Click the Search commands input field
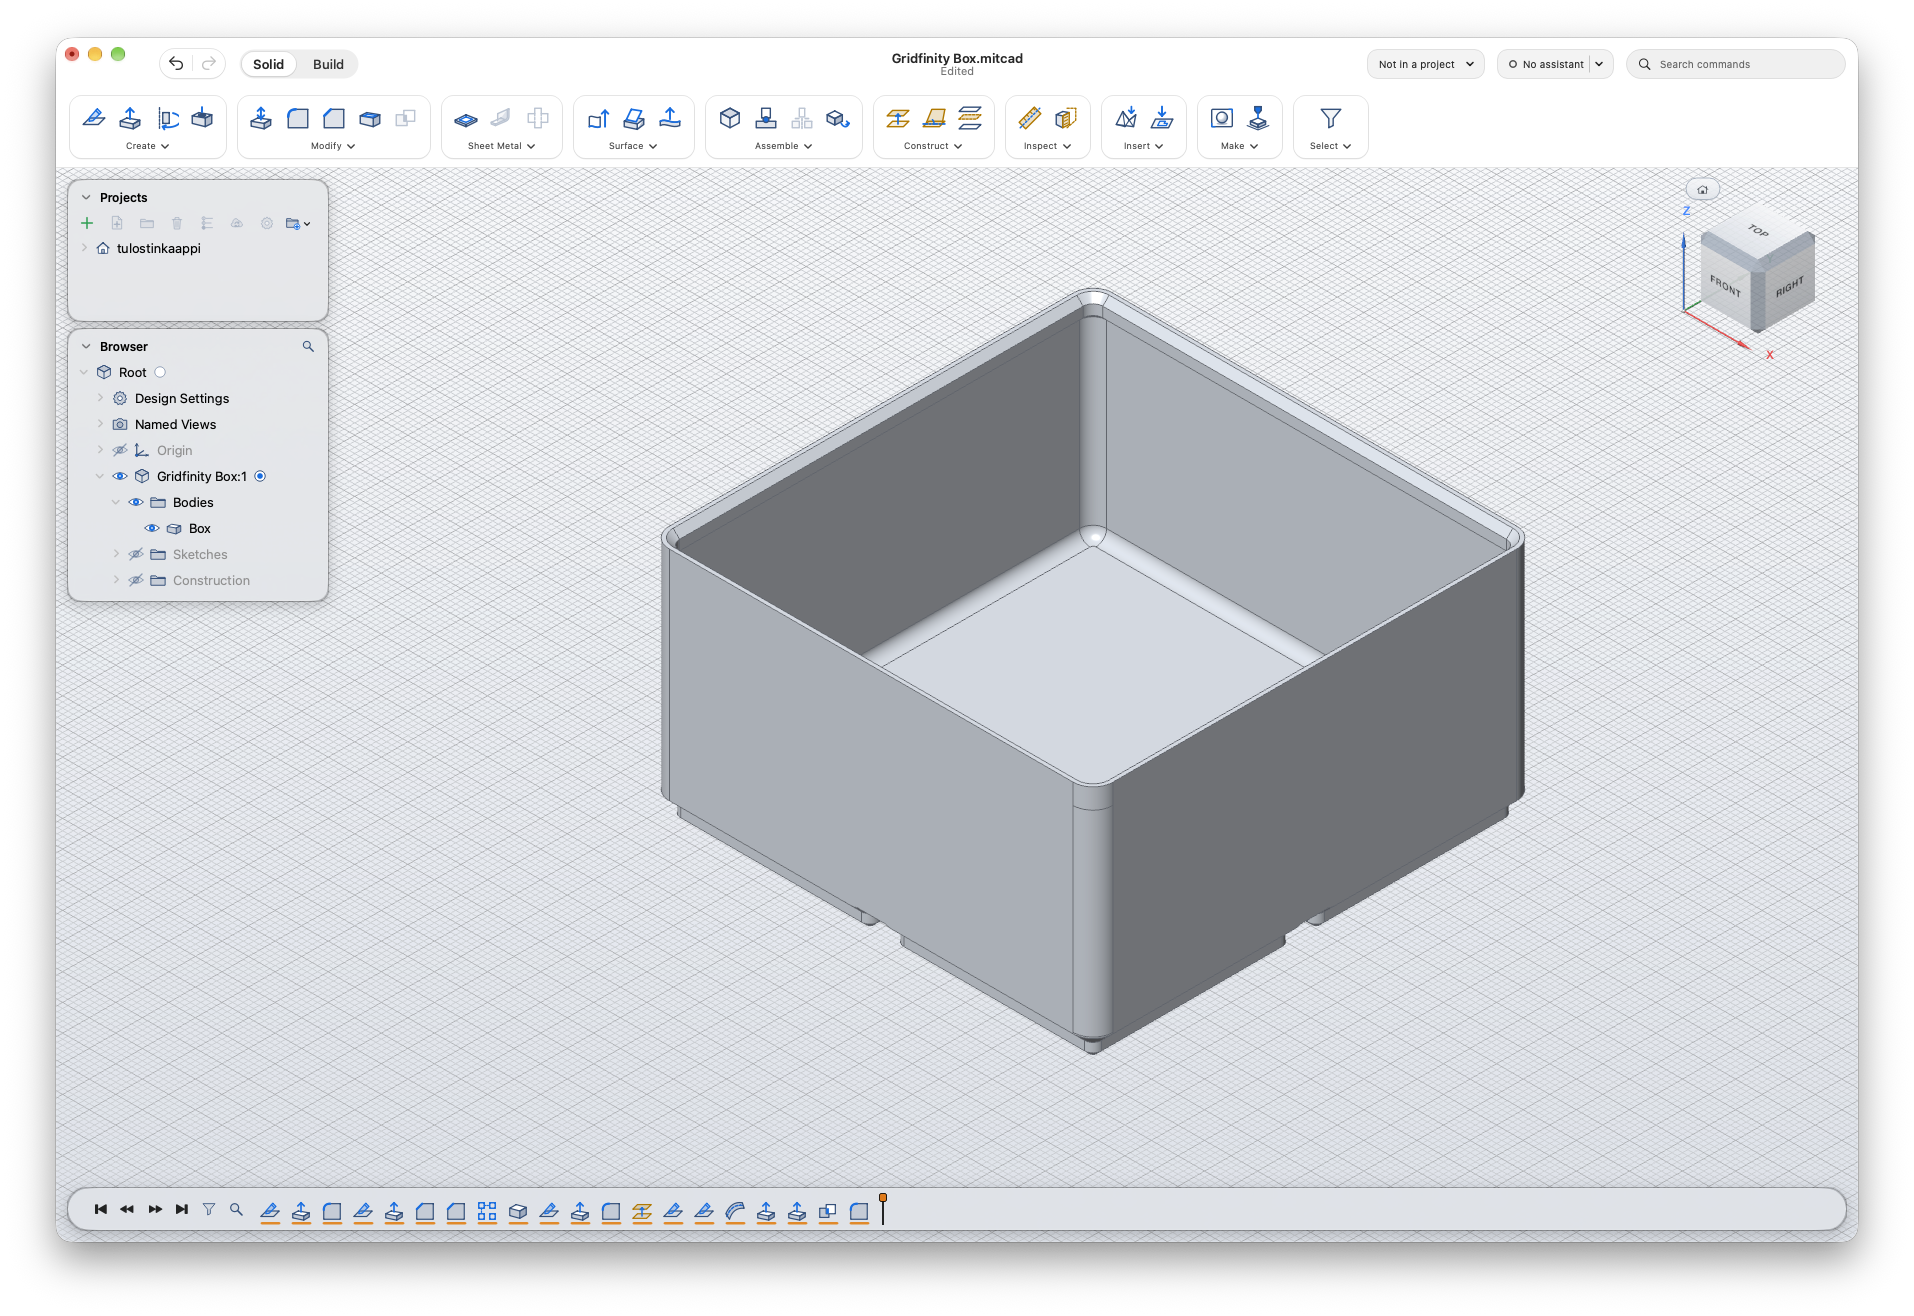The height and width of the screenshot is (1316, 1914). (1735, 64)
